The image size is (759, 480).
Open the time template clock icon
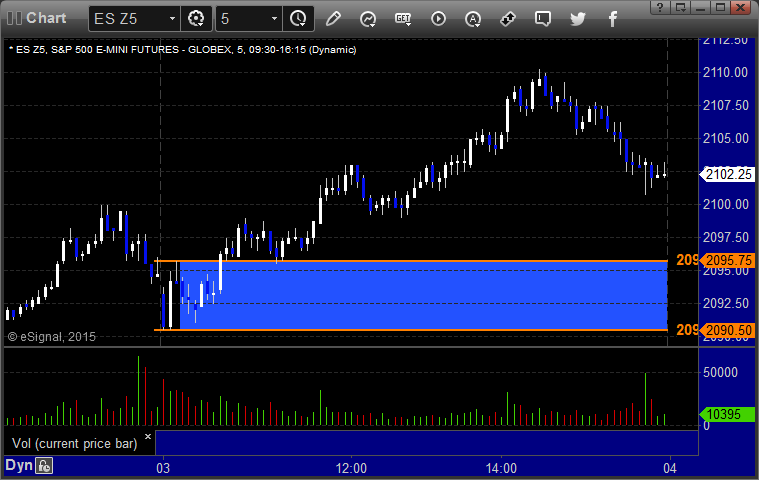tap(298, 19)
